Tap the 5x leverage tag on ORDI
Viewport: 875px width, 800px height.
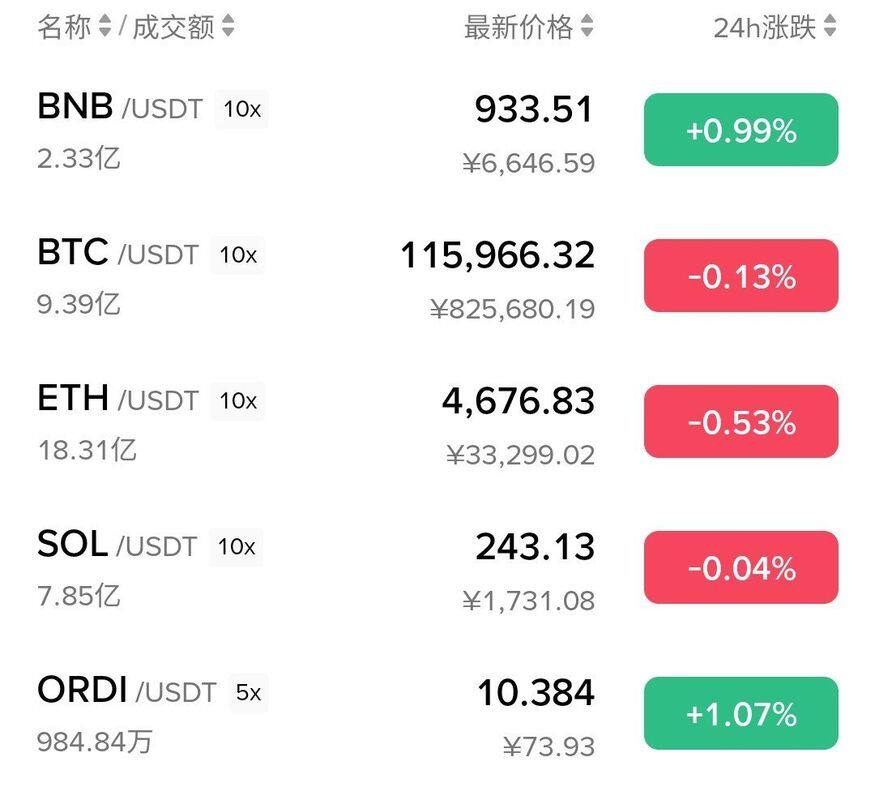248,692
